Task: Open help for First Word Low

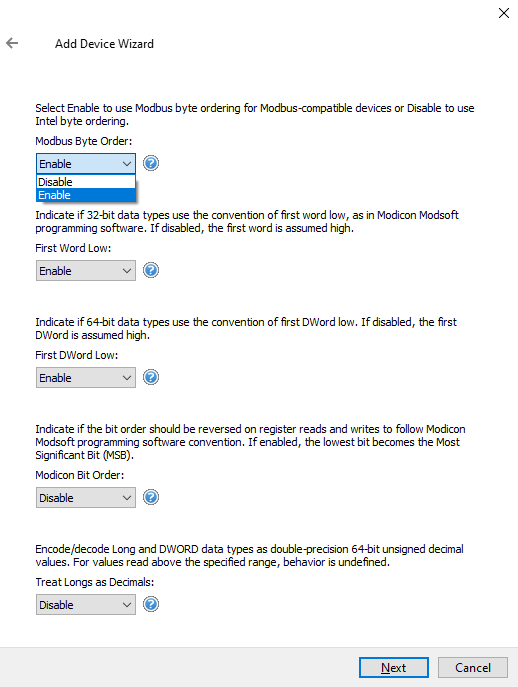Action: tap(151, 270)
